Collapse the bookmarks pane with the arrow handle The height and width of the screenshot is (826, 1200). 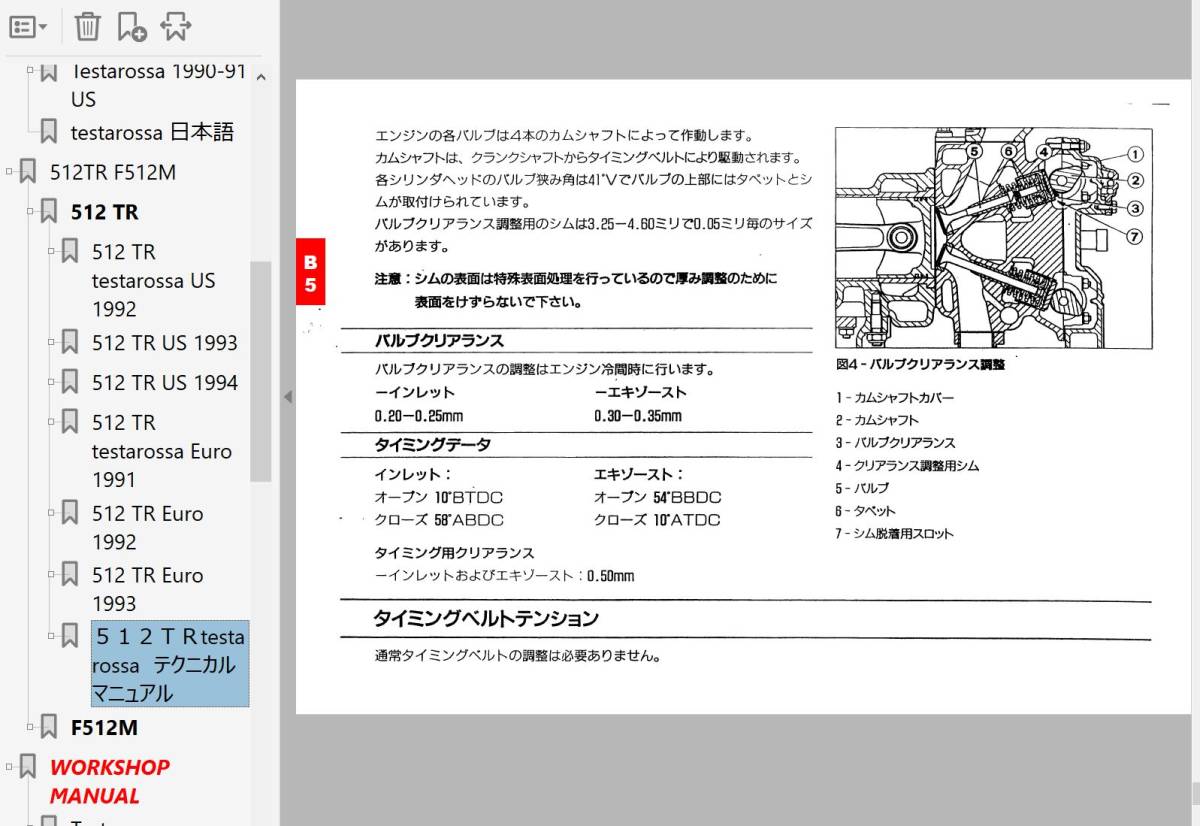coord(287,397)
